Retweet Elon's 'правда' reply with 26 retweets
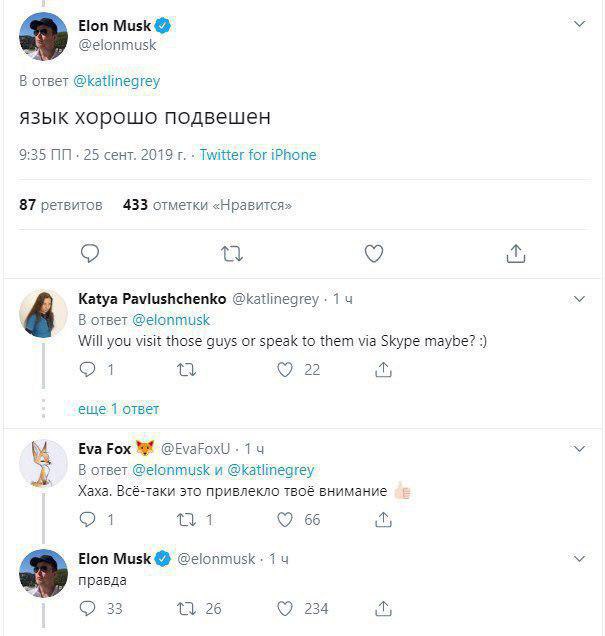This screenshot has width=605, height=636. 186,608
